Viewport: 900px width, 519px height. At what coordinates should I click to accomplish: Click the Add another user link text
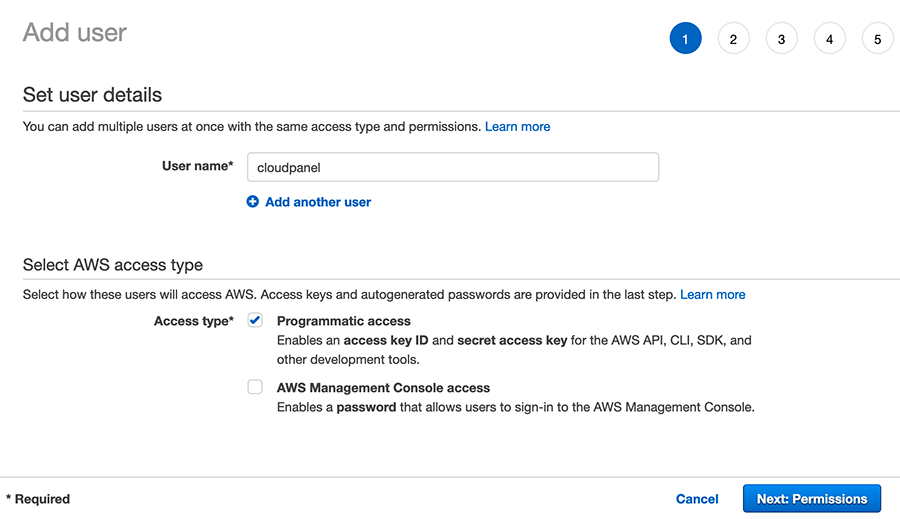pyautogui.click(x=318, y=202)
